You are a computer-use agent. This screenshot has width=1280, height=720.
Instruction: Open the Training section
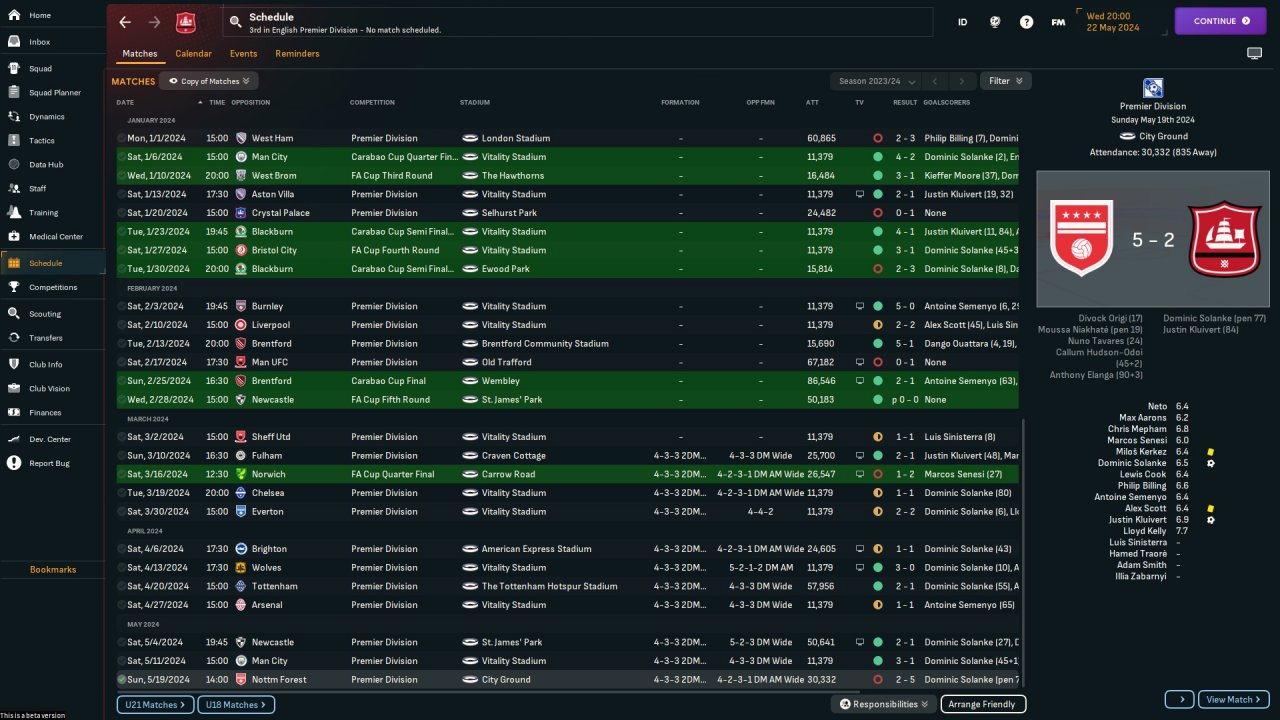pos(52,212)
